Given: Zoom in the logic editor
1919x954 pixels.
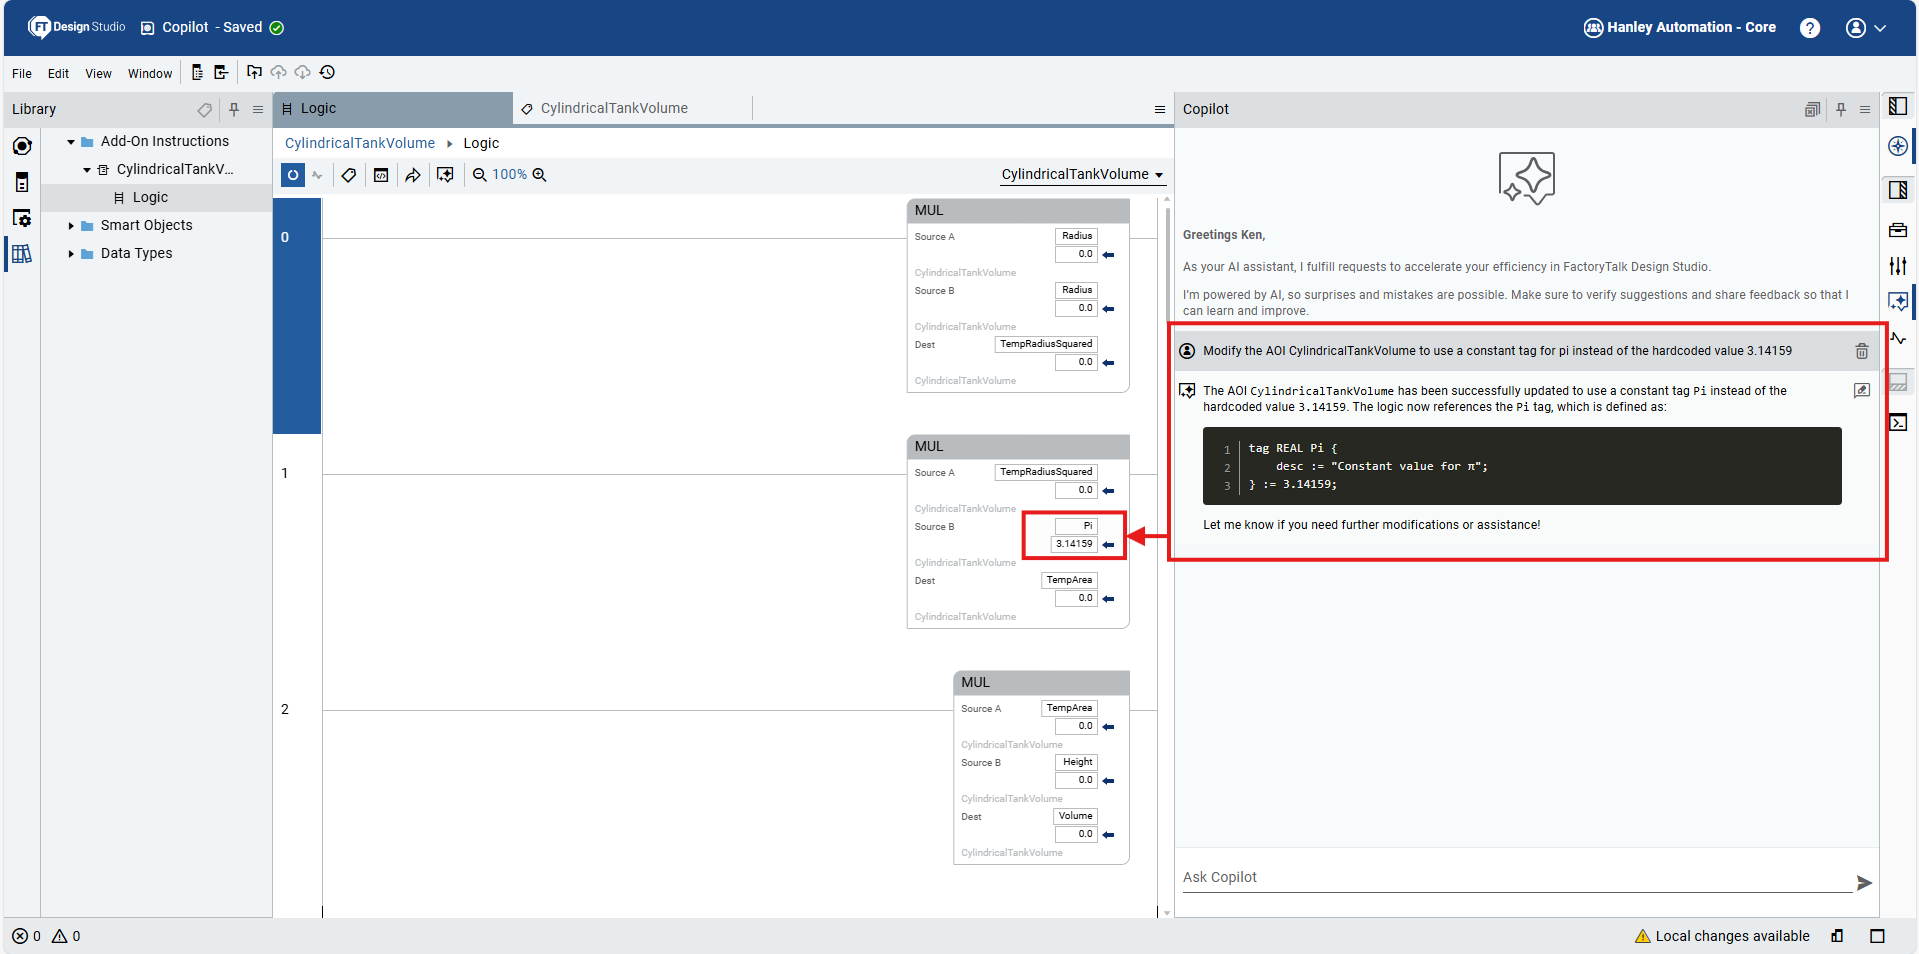Looking at the screenshot, I should pyautogui.click(x=539, y=175).
